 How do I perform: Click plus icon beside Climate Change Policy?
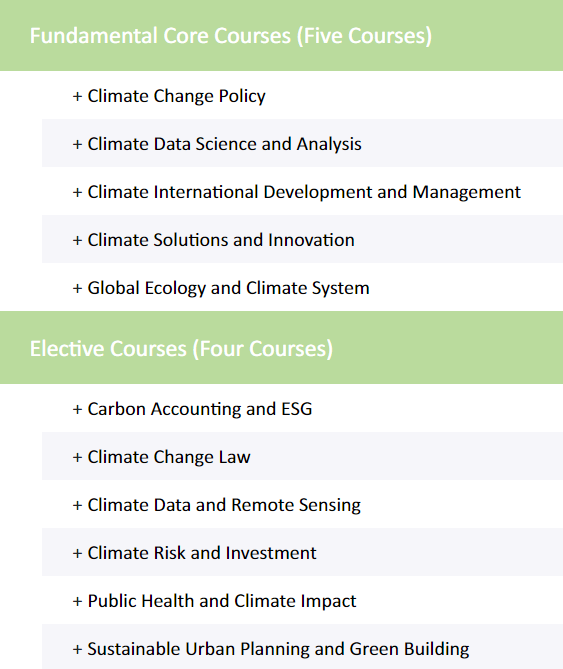(77, 96)
